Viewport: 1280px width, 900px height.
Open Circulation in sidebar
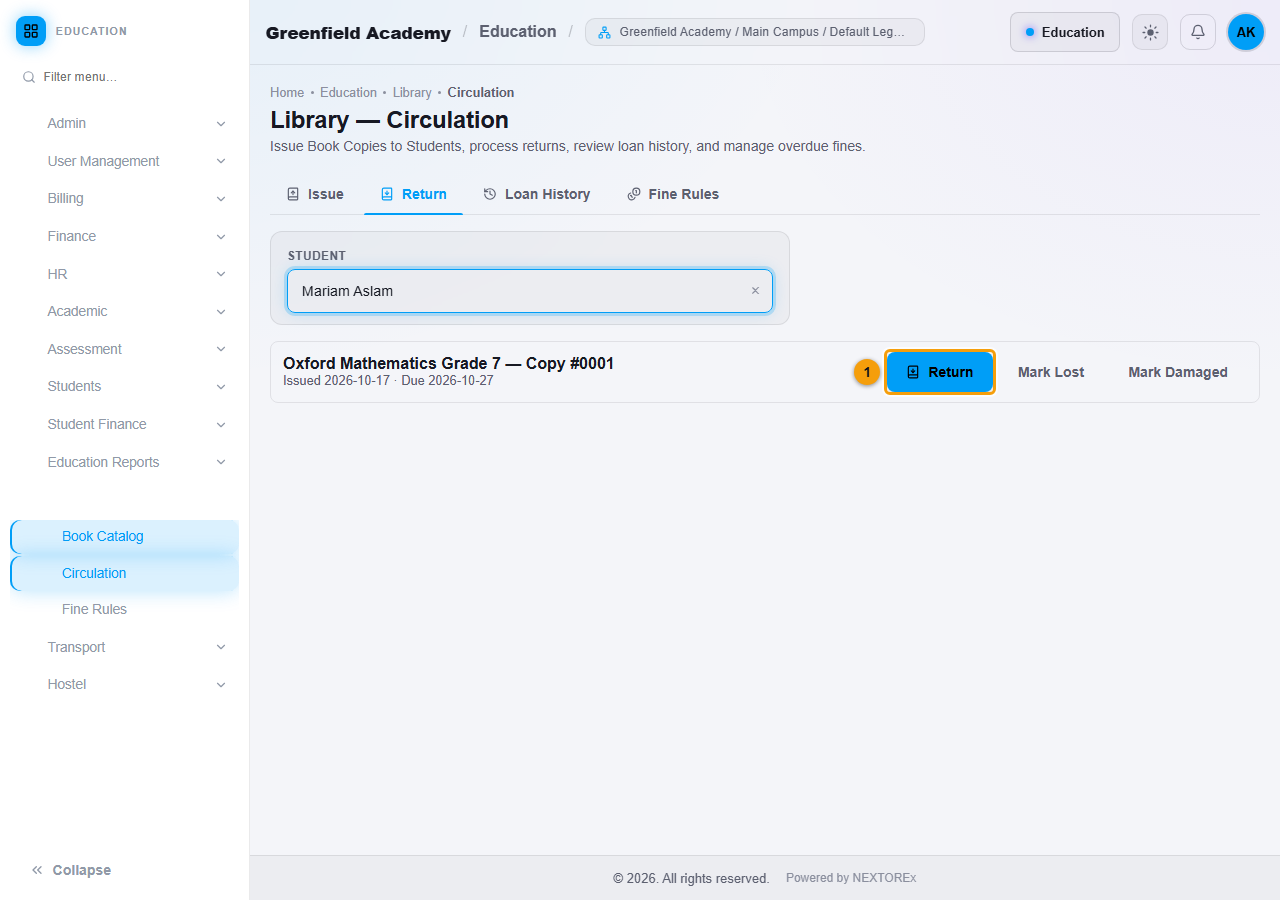pyautogui.click(x=125, y=574)
